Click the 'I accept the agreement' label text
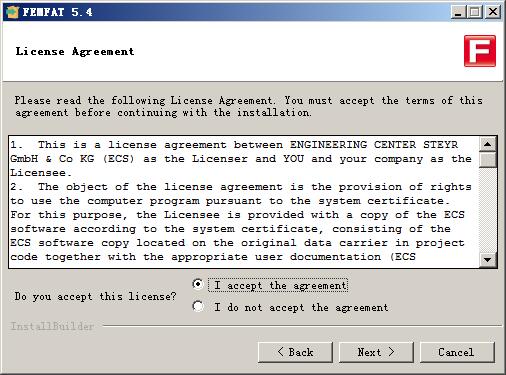This screenshot has width=506, height=375. tap(280, 286)
